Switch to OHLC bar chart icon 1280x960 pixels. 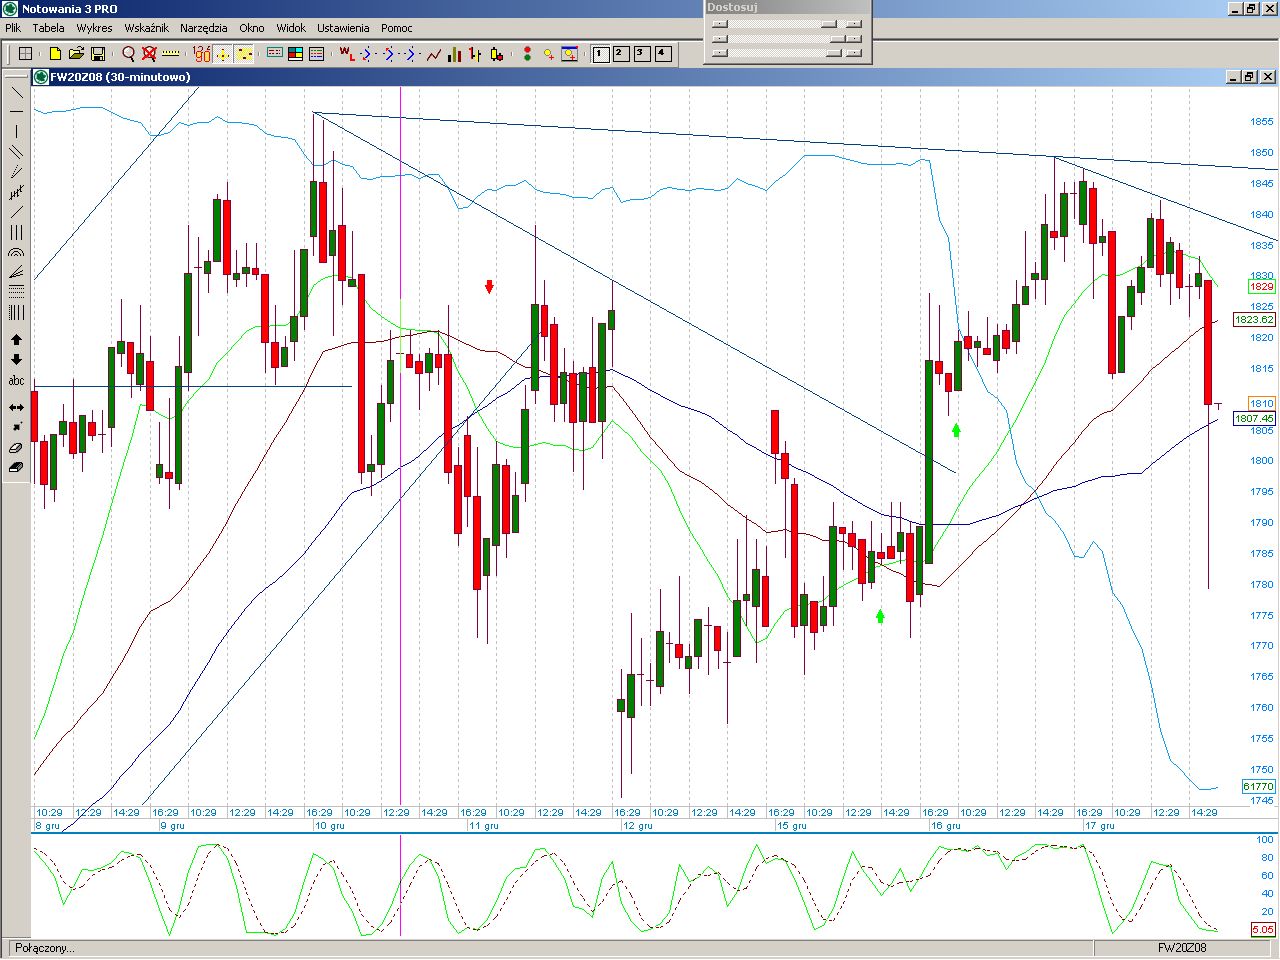[x=476, y=54]
